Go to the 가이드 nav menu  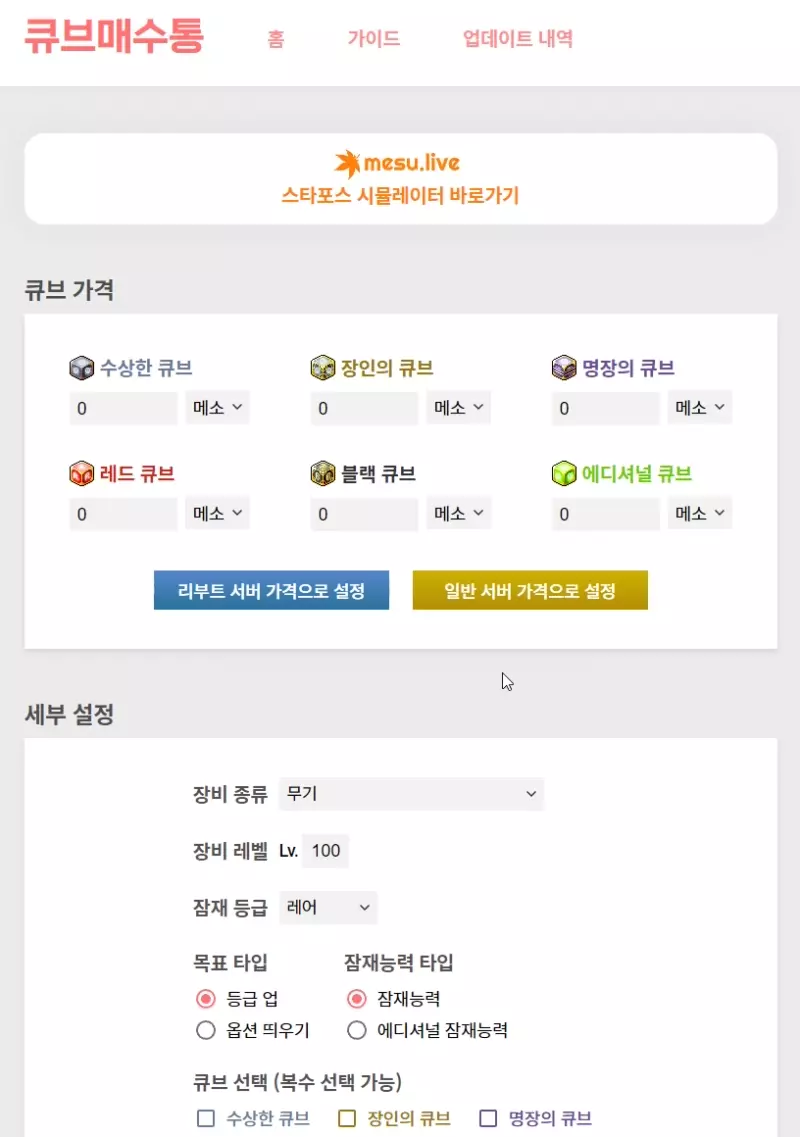tap(374, 39)
